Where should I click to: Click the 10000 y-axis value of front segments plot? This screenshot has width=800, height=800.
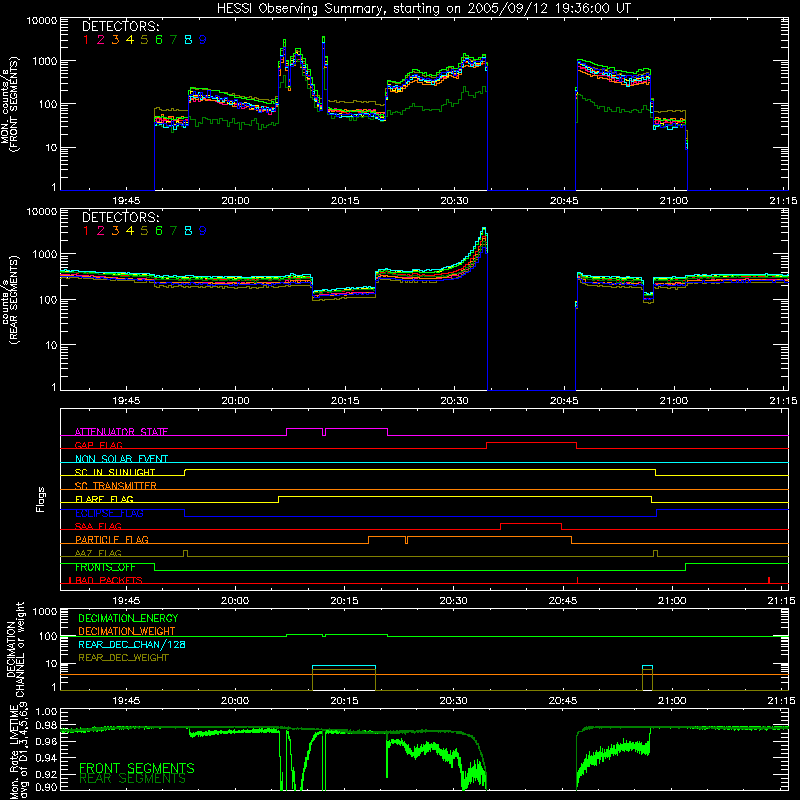click(42, 21)
